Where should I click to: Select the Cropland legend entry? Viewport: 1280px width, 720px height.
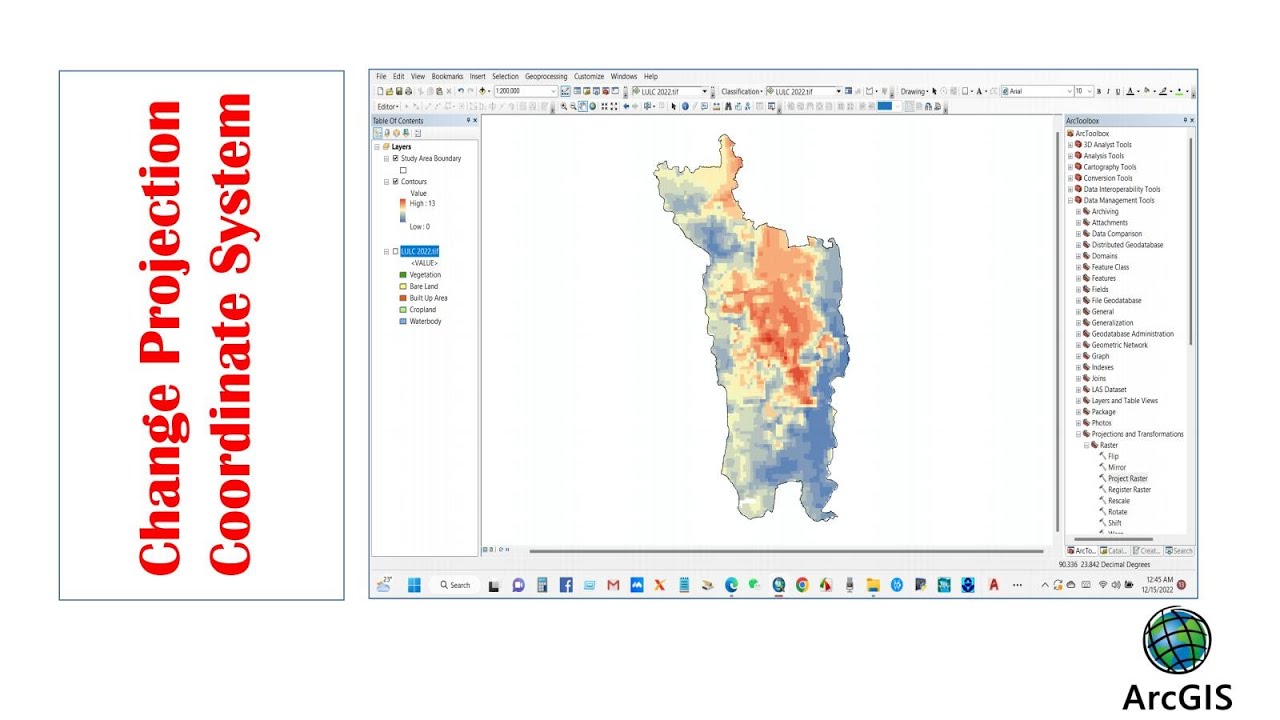pyautogui.click(x=422, y=310)
